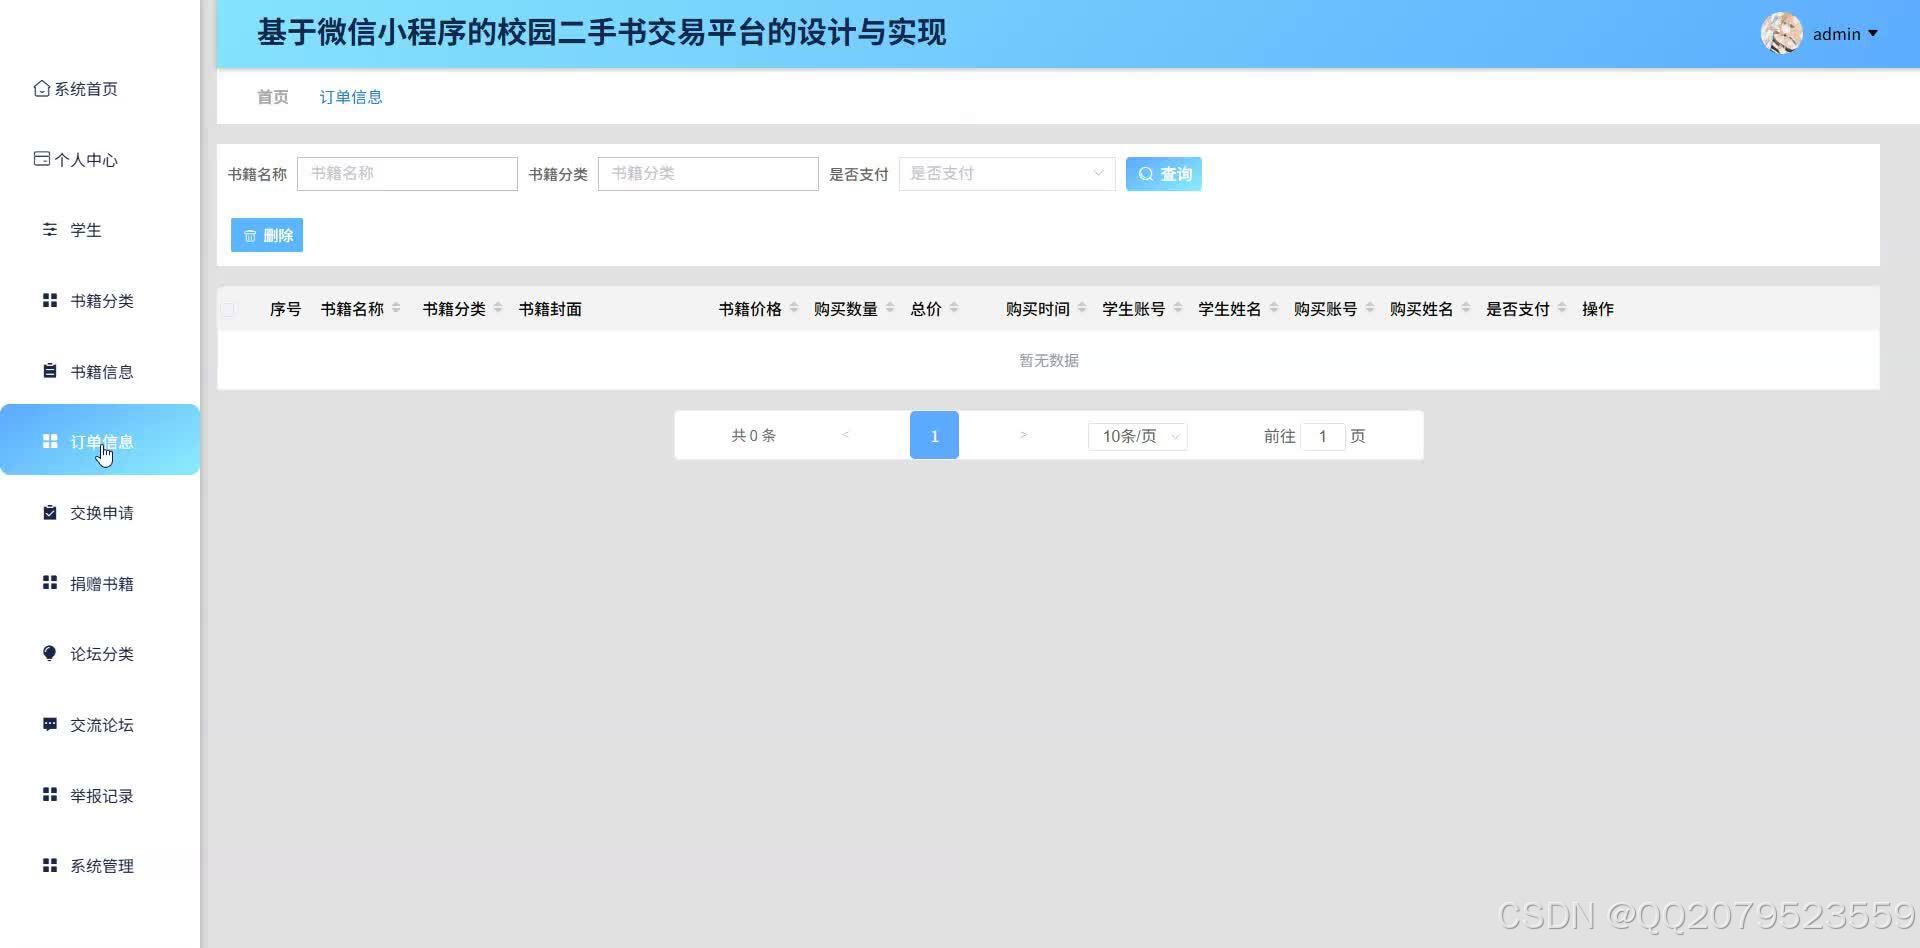This screenshot has width=1920, height=948.
Task: Click the grid icon beside 系统管理
Action: coord(50,865)
